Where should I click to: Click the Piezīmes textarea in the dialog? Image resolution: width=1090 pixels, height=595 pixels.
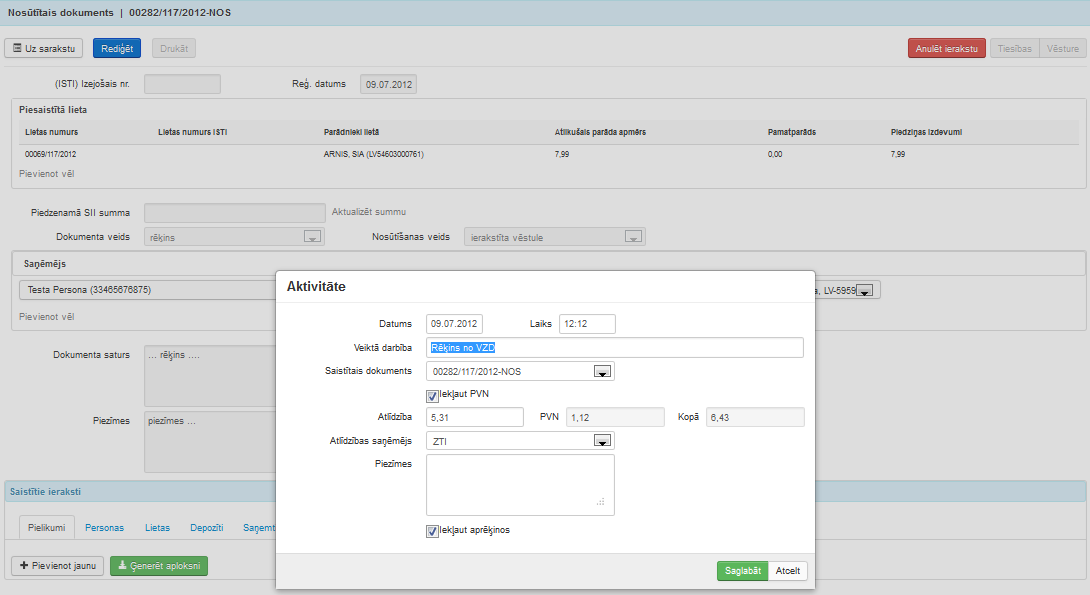tap(520, 485)
